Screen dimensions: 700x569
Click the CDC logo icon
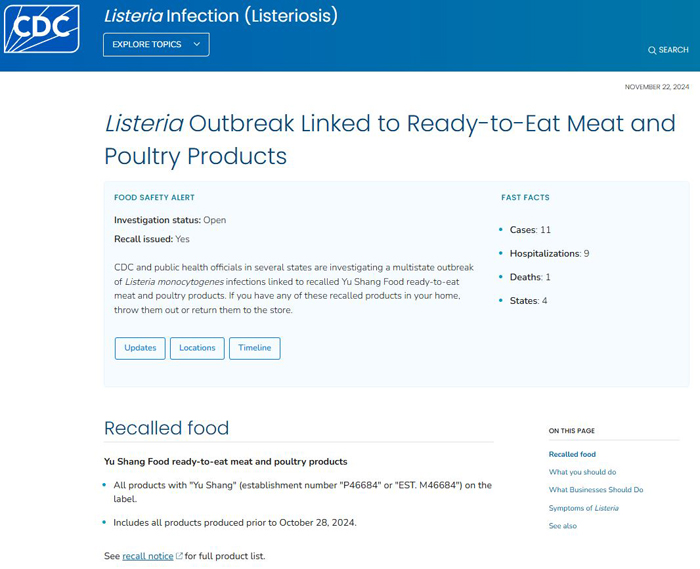point(42,29)
